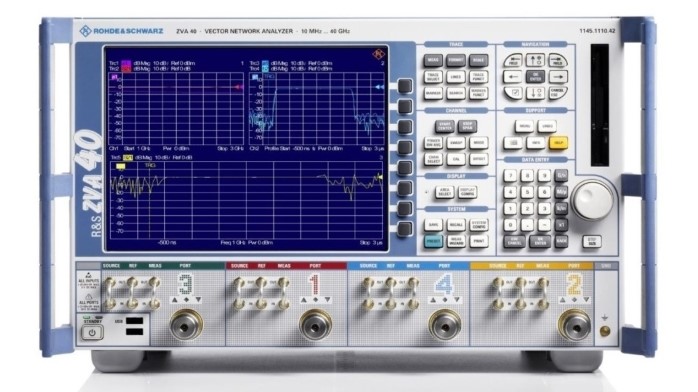Push the MARKER FUNCT key
Screen dimensions: 698x392
[479, 93]
